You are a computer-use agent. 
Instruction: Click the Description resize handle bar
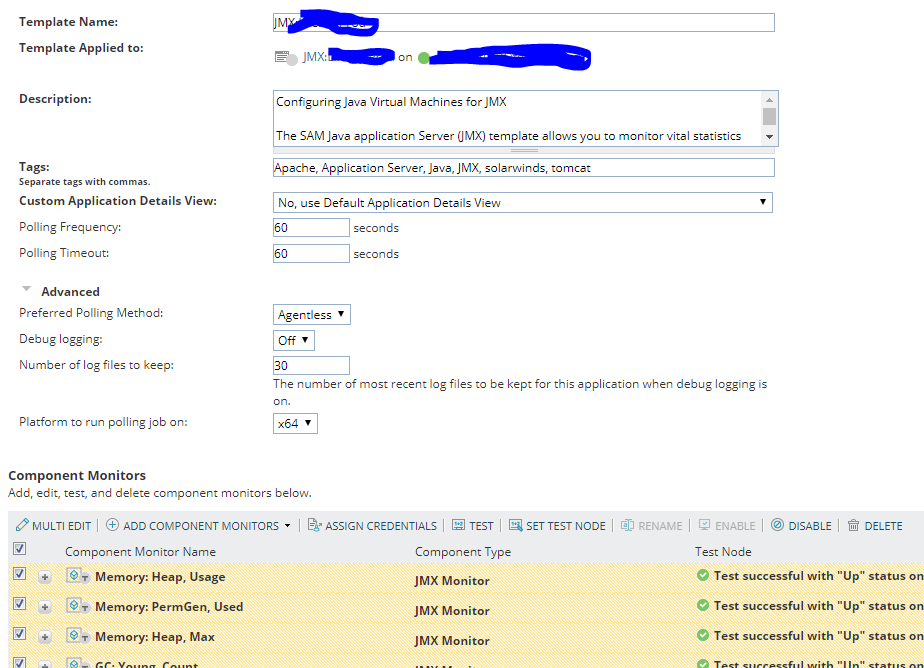coord(524,150)
